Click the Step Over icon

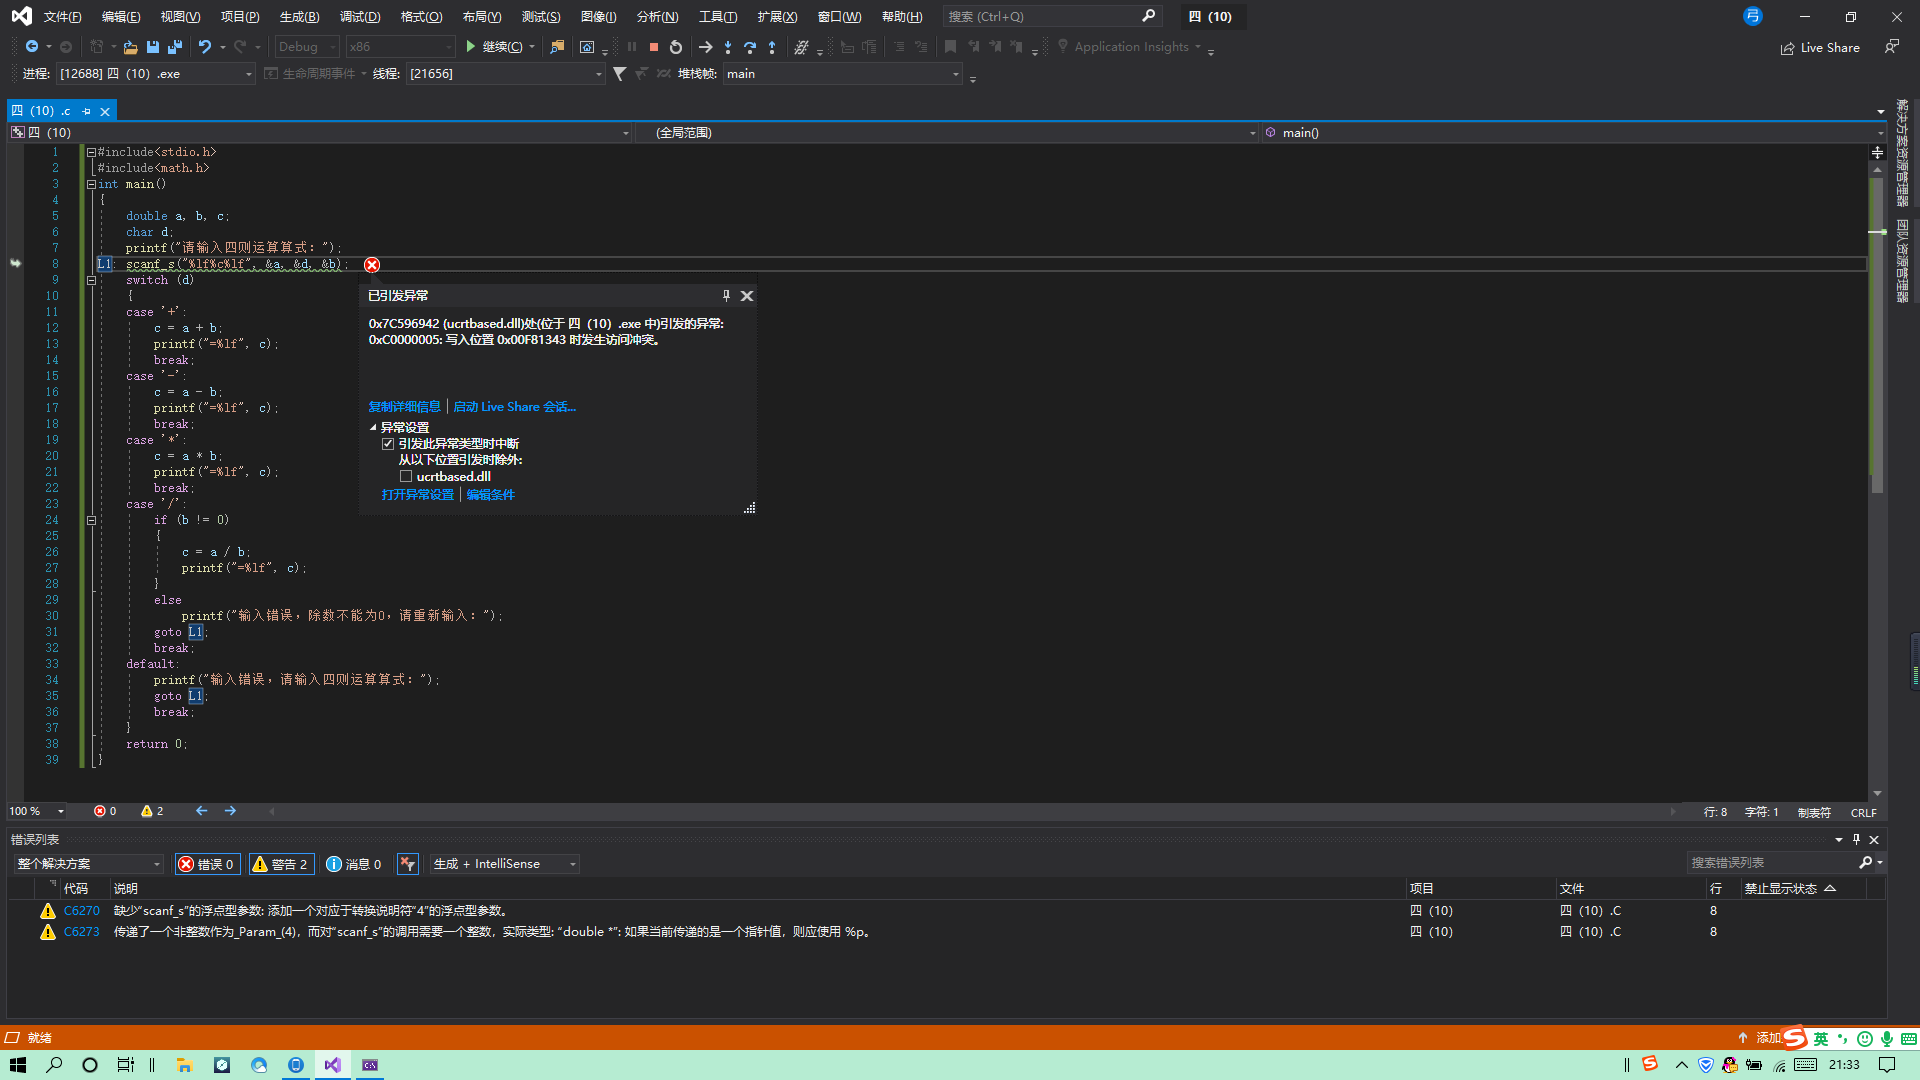coord(750,47)
